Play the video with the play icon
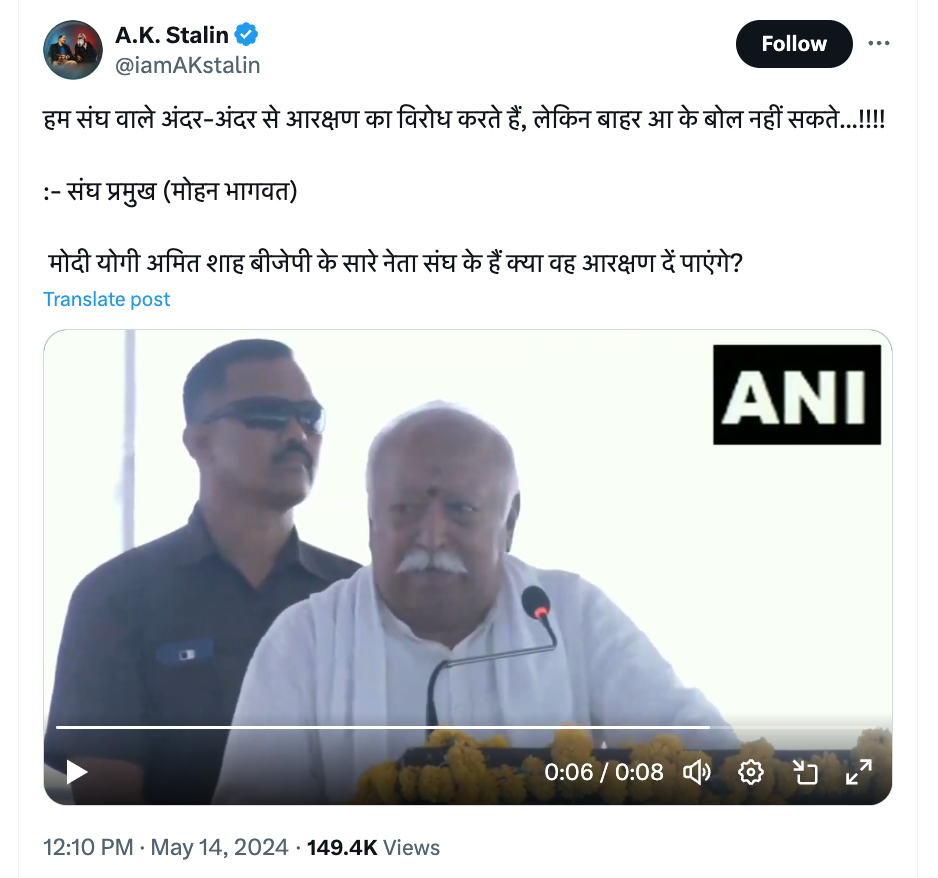The image size is (938, 878). pyautogui.click(x=76, y=772)
